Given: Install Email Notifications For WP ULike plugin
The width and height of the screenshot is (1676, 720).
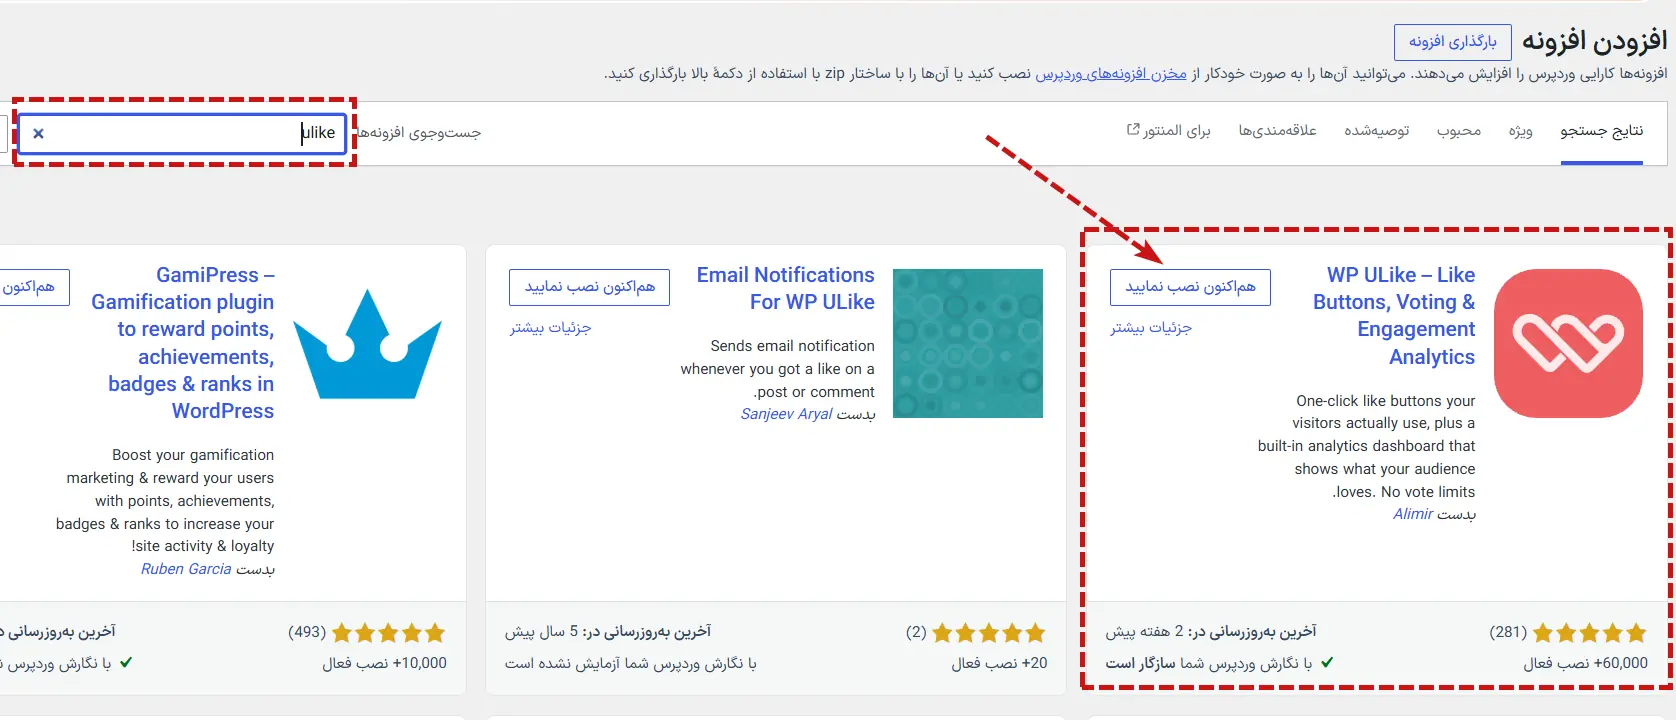Looking at the screenshot, I should coord(590,287).
